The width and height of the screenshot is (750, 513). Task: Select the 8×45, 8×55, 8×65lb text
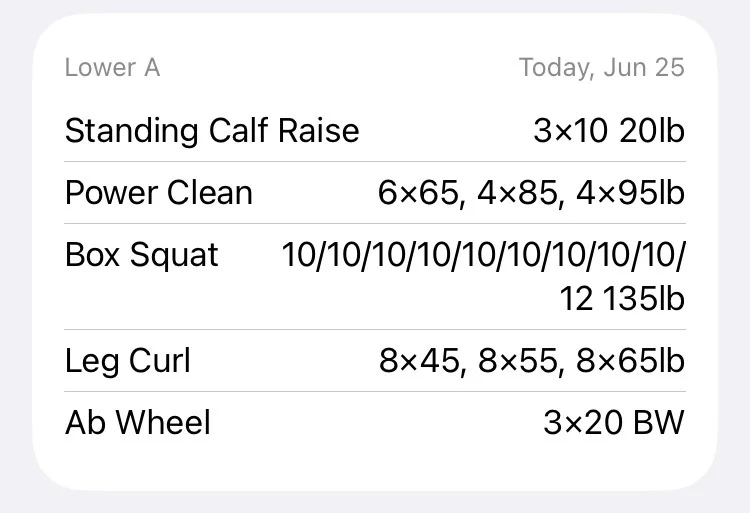click(x=532, y=360)
